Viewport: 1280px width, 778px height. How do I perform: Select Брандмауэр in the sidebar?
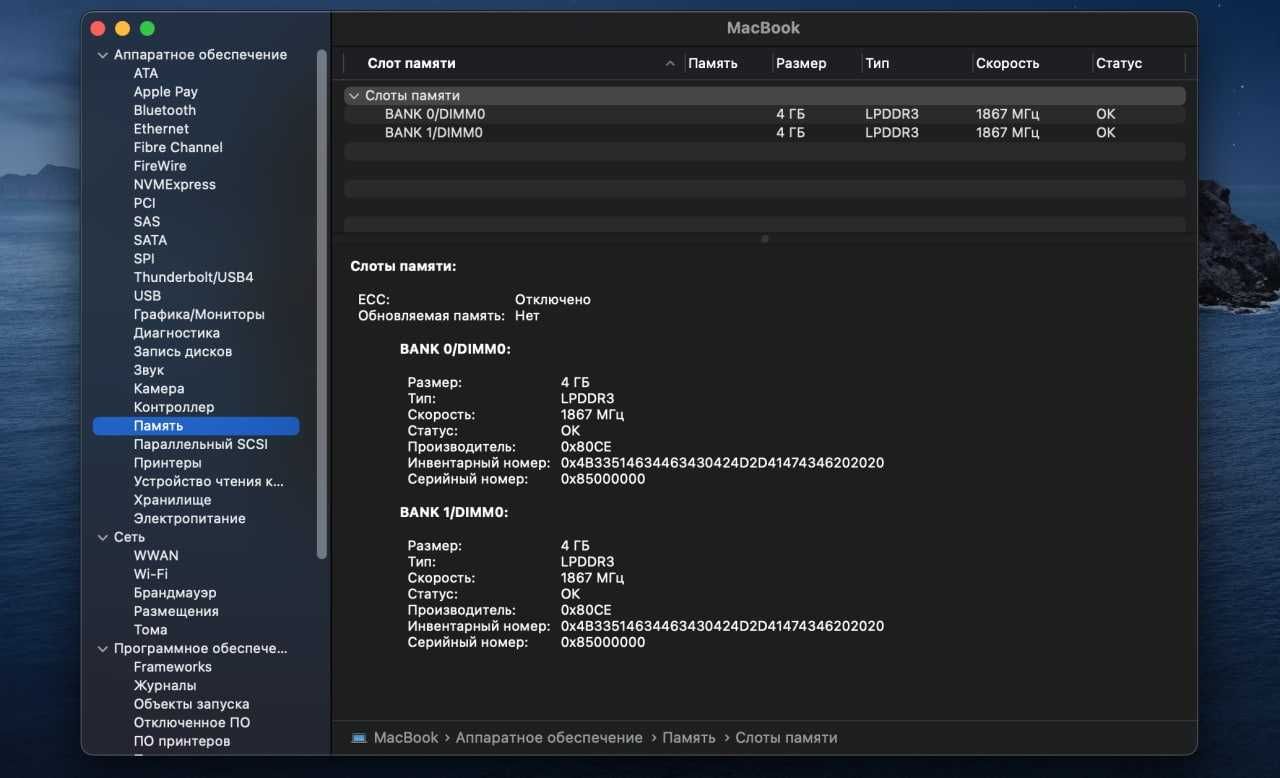(x=175, y=592)
